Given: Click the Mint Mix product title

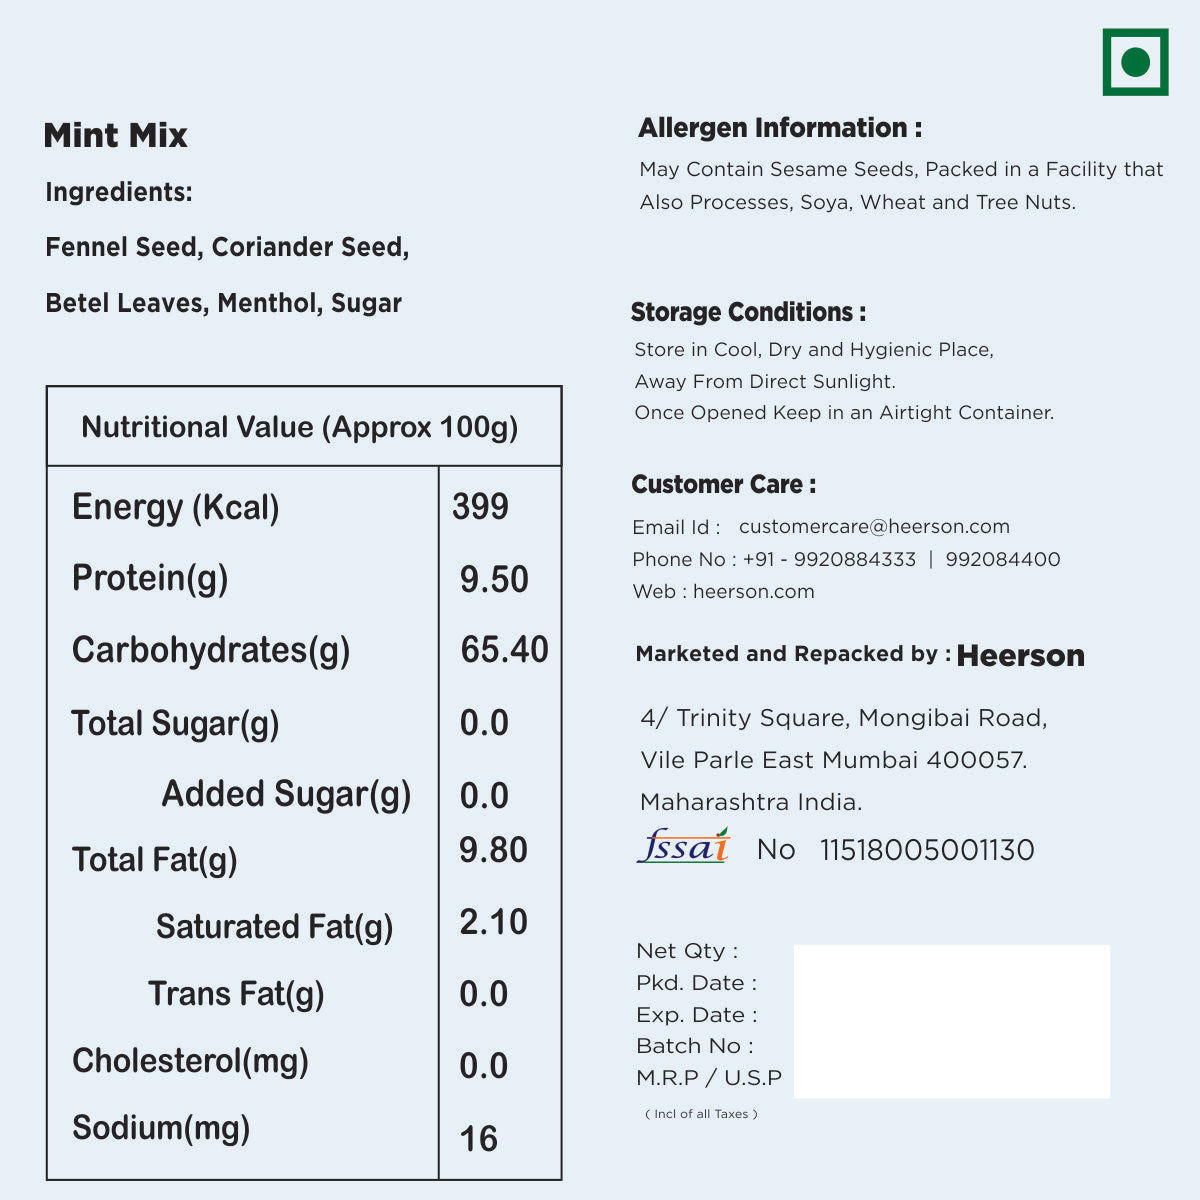Looking at the screenshot, I should [x=116, y=136].
